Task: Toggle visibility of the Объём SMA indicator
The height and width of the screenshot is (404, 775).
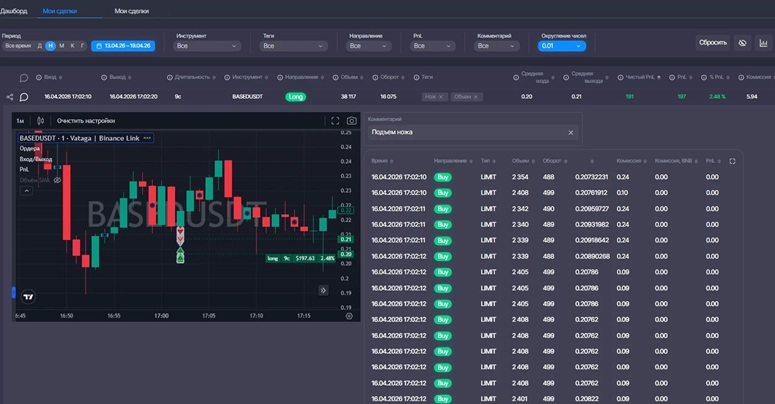Action: (x=57, y=180)
